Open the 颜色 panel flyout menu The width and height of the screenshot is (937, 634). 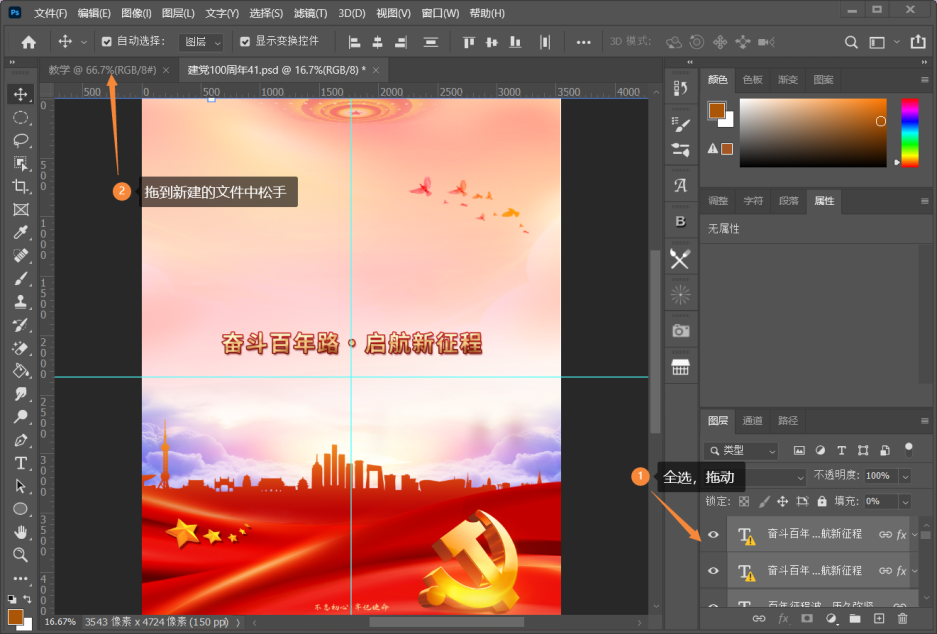coord(924,79)
